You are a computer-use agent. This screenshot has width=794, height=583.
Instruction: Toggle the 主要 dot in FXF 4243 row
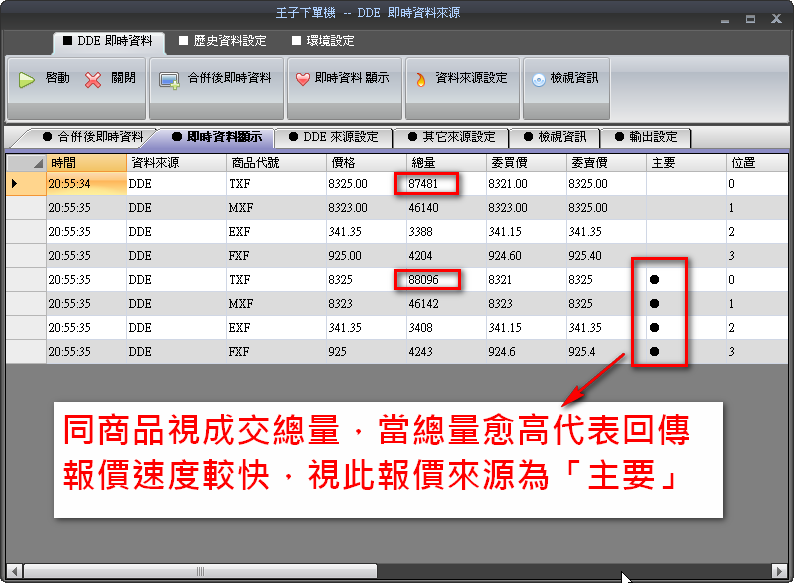point(654,351)
